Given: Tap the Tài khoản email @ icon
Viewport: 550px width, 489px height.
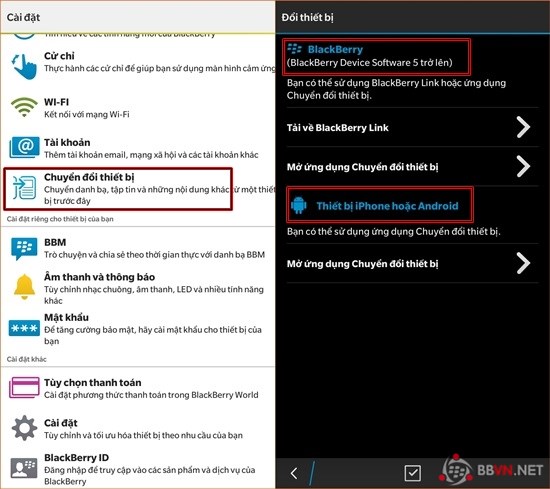Looking at the screenshot, I should (x=24, y=147).
